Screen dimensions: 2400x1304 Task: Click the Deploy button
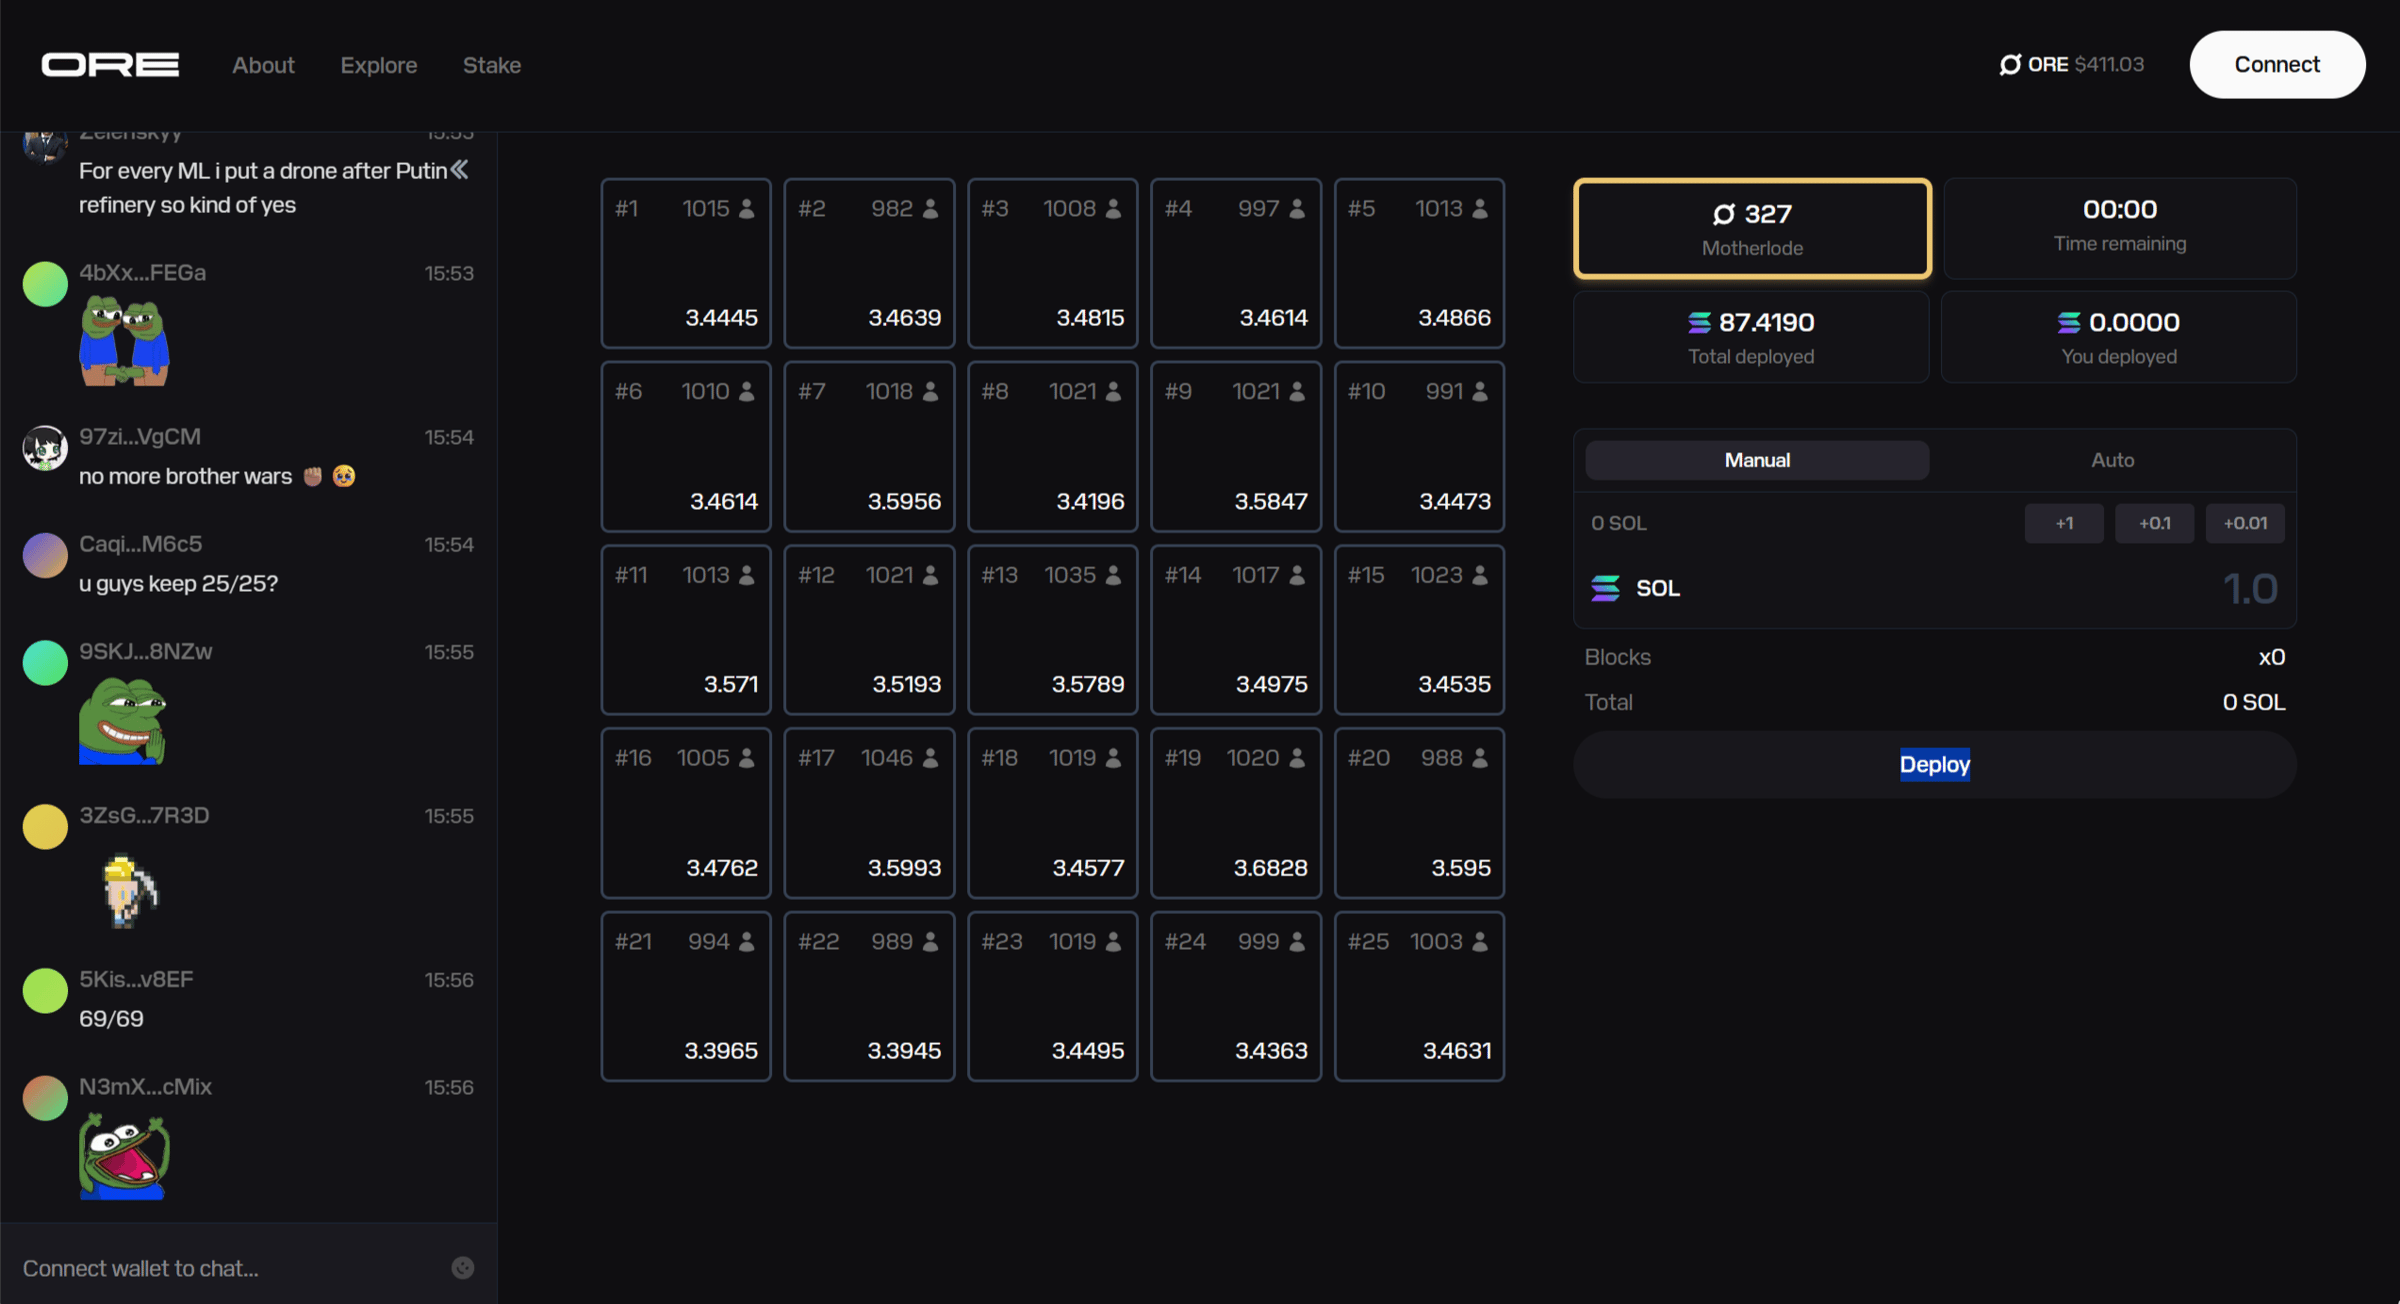[1934, 764]
